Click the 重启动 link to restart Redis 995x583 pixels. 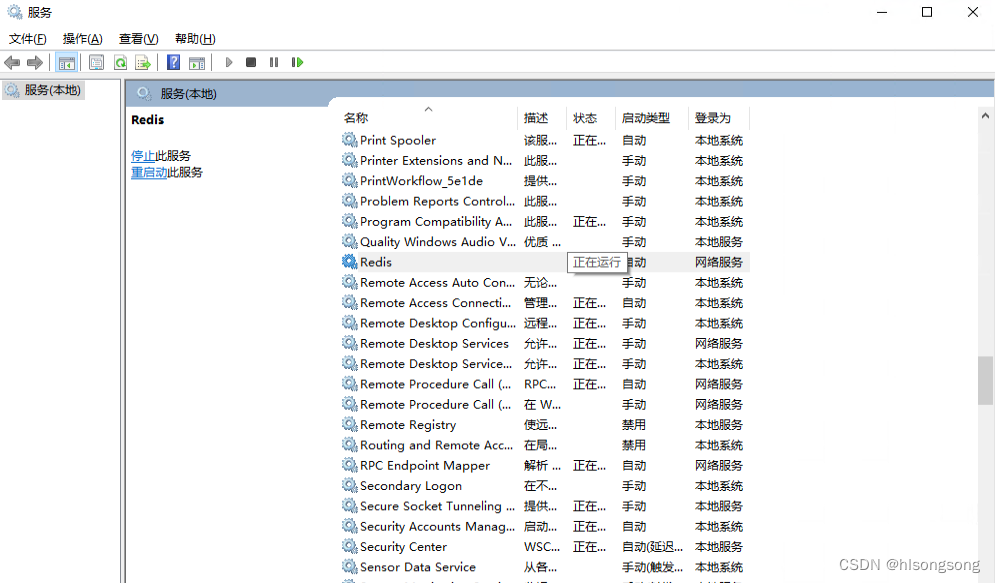pyautogui.click(x=148, y=172)
